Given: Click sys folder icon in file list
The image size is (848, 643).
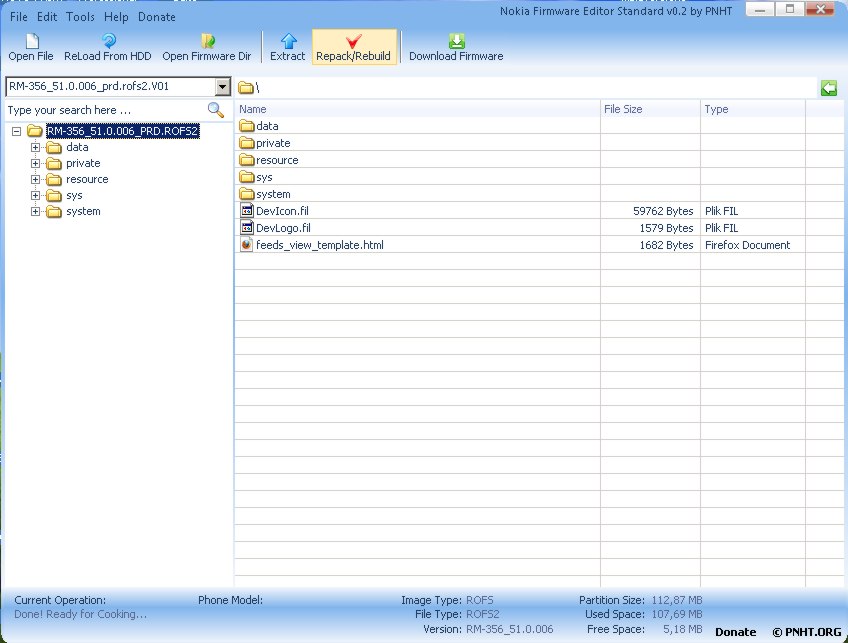Looking at the screenshot, I should tap(247, 177).
